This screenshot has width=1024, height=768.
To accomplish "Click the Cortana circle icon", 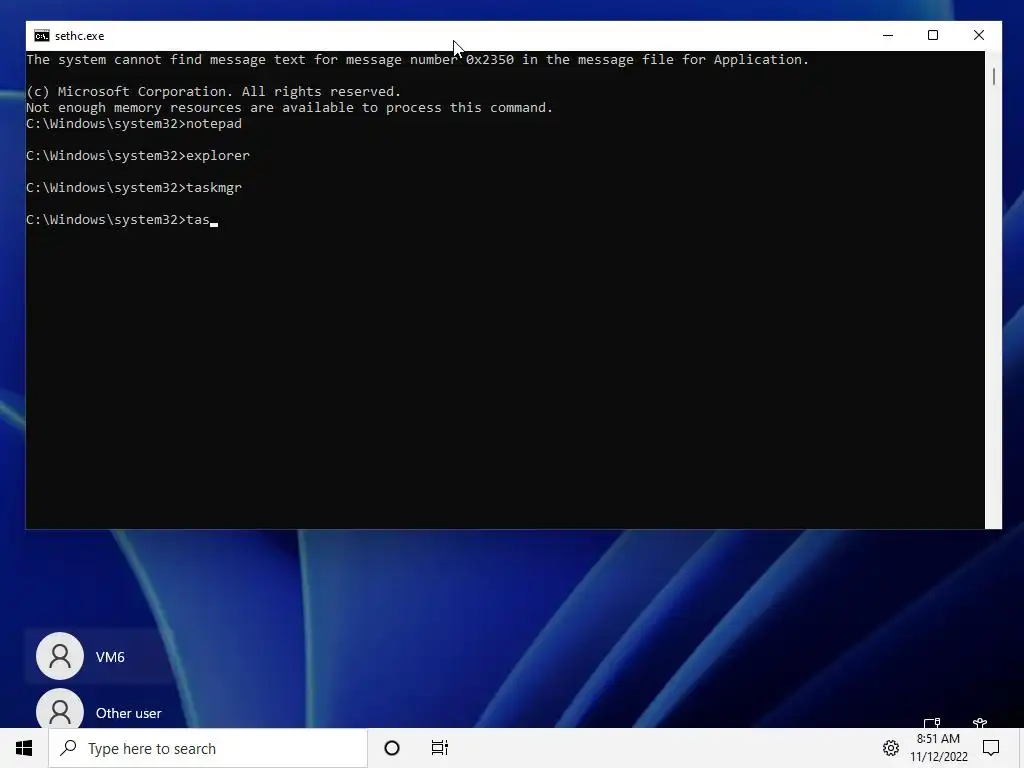I will pyautogui.click(x=392, y=748).
